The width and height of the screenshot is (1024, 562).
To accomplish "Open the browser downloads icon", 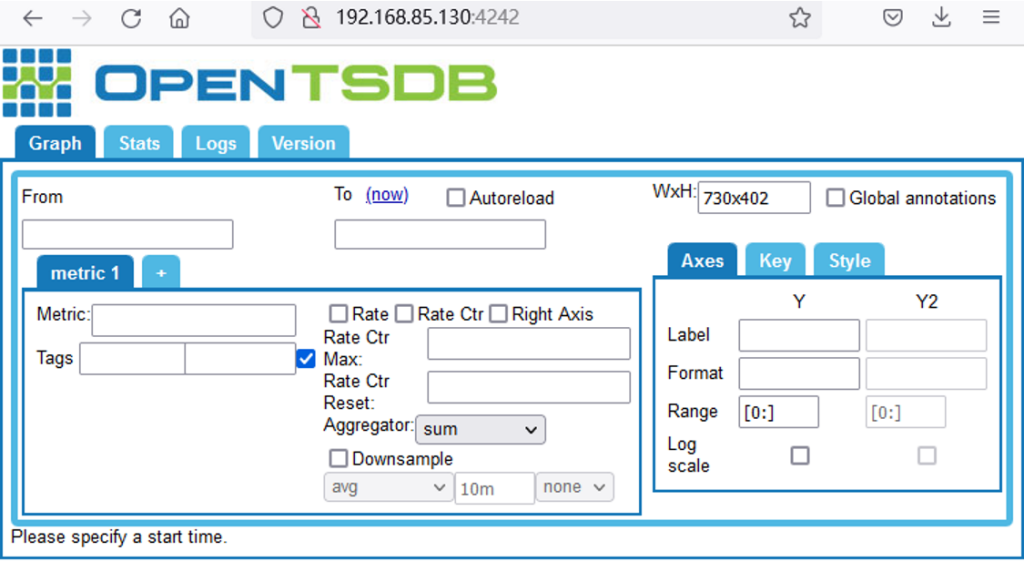I will (x=941, y=18).
